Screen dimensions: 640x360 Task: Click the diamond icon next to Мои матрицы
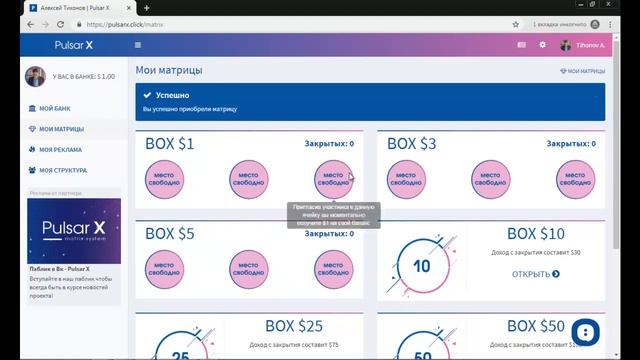(x=32, y=129)
